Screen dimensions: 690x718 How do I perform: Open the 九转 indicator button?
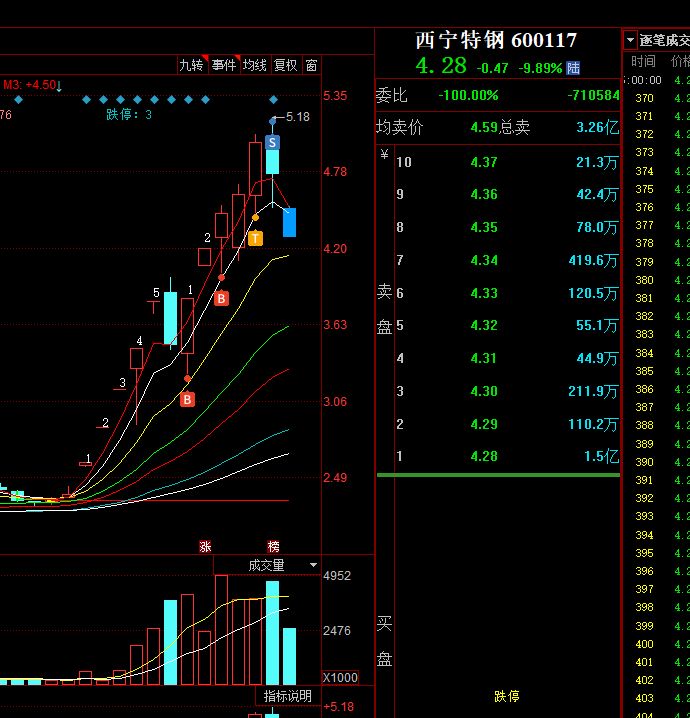click(192, 65)
